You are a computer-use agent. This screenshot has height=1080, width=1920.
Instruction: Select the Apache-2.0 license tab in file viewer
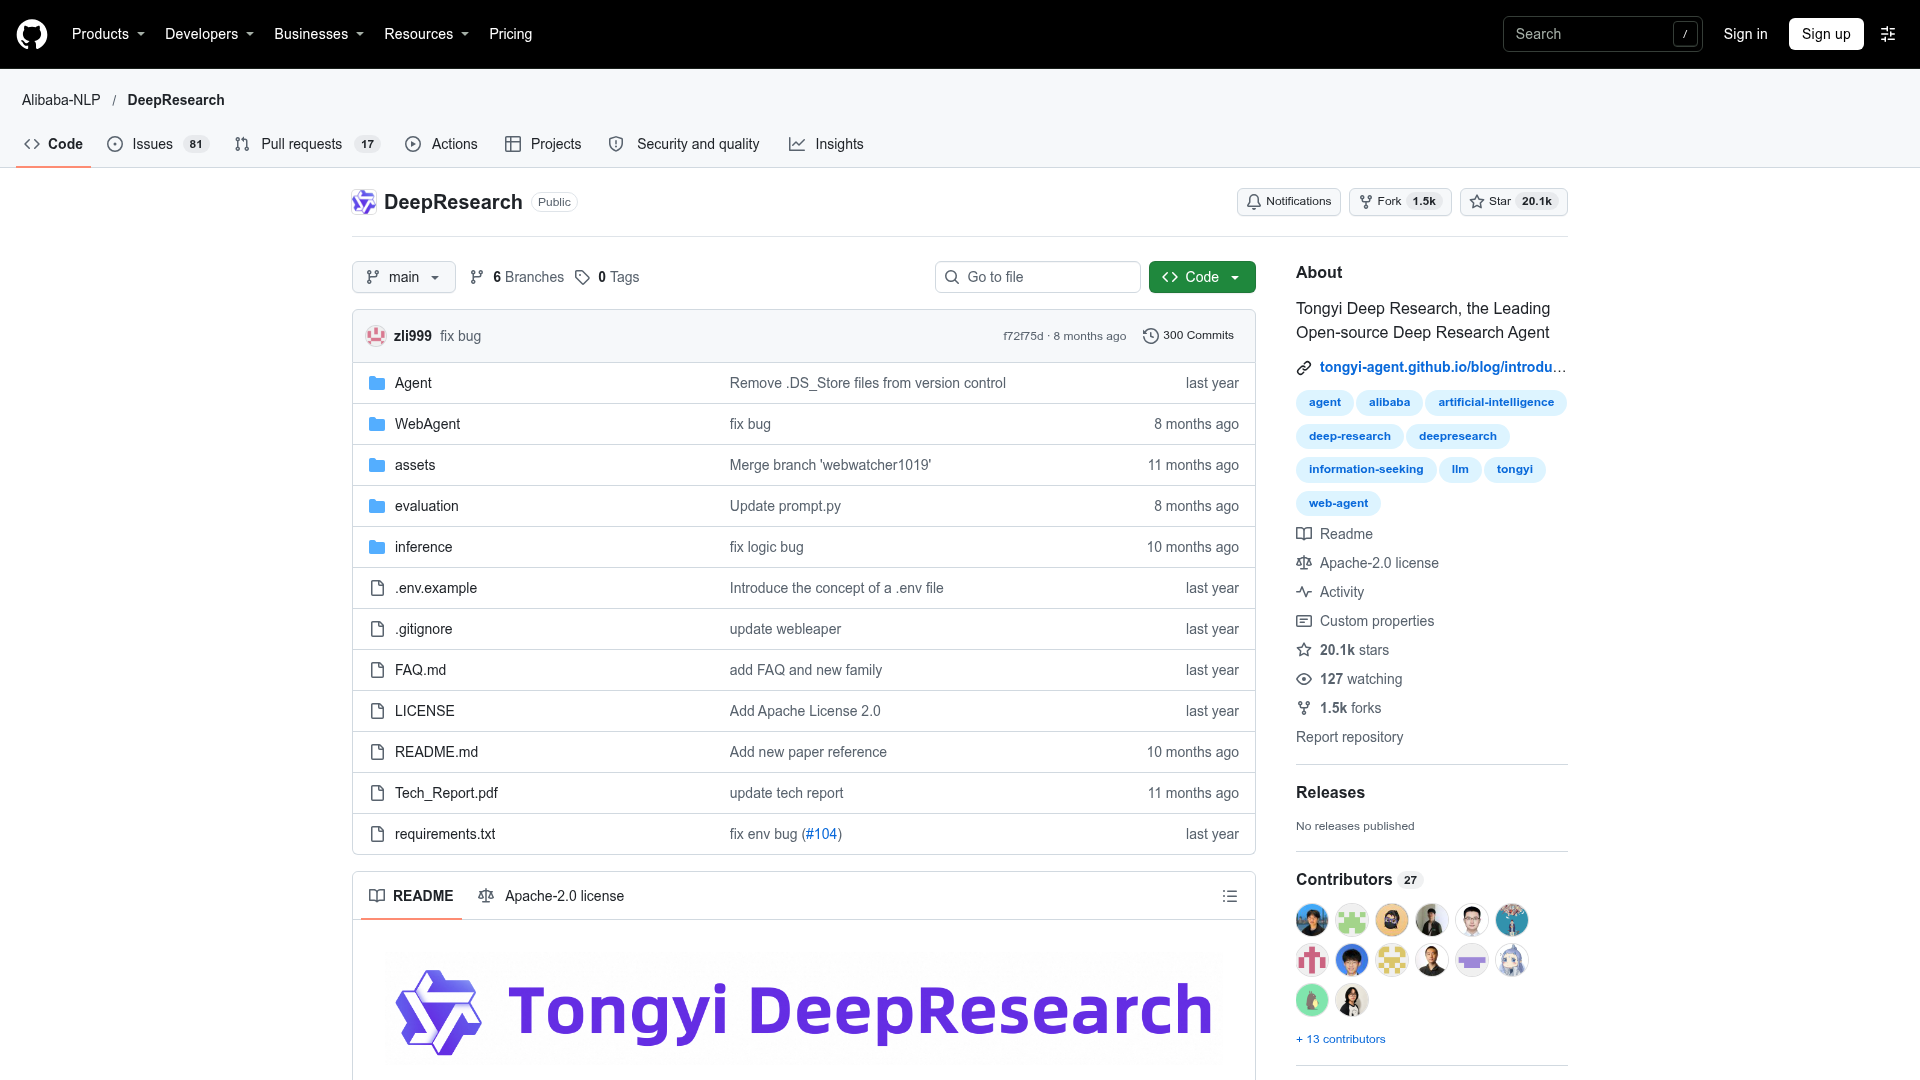(551, 896)
